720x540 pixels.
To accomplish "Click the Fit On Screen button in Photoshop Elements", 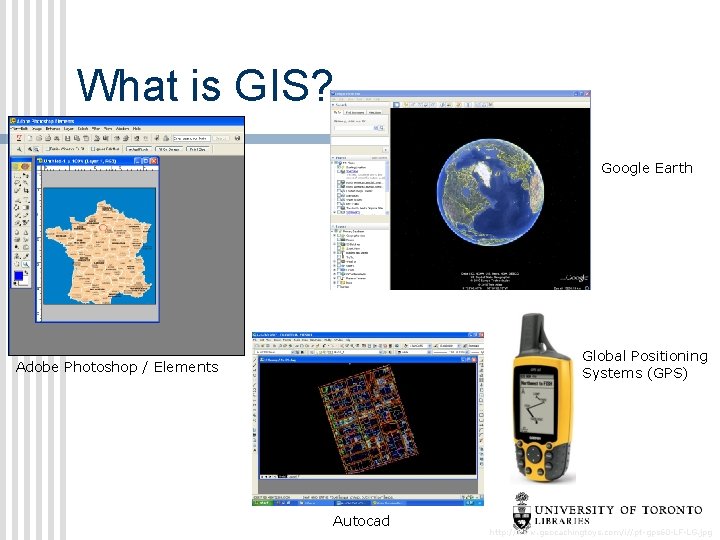I will [x=169, y=149].
